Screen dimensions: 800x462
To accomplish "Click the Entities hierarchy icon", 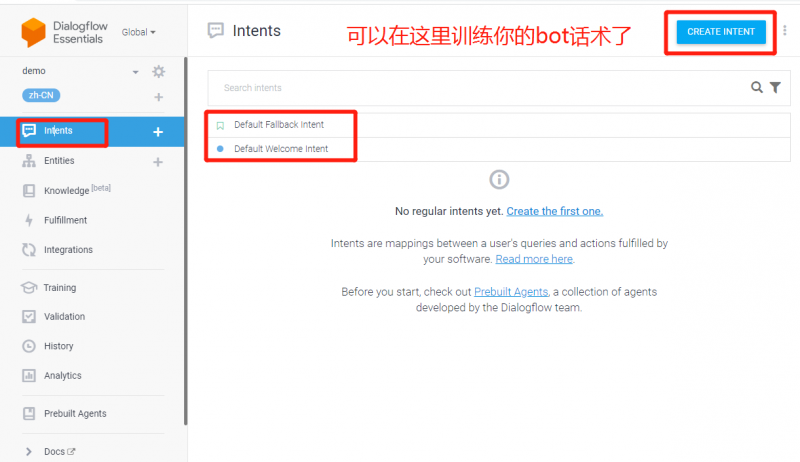I will (29, 161).
